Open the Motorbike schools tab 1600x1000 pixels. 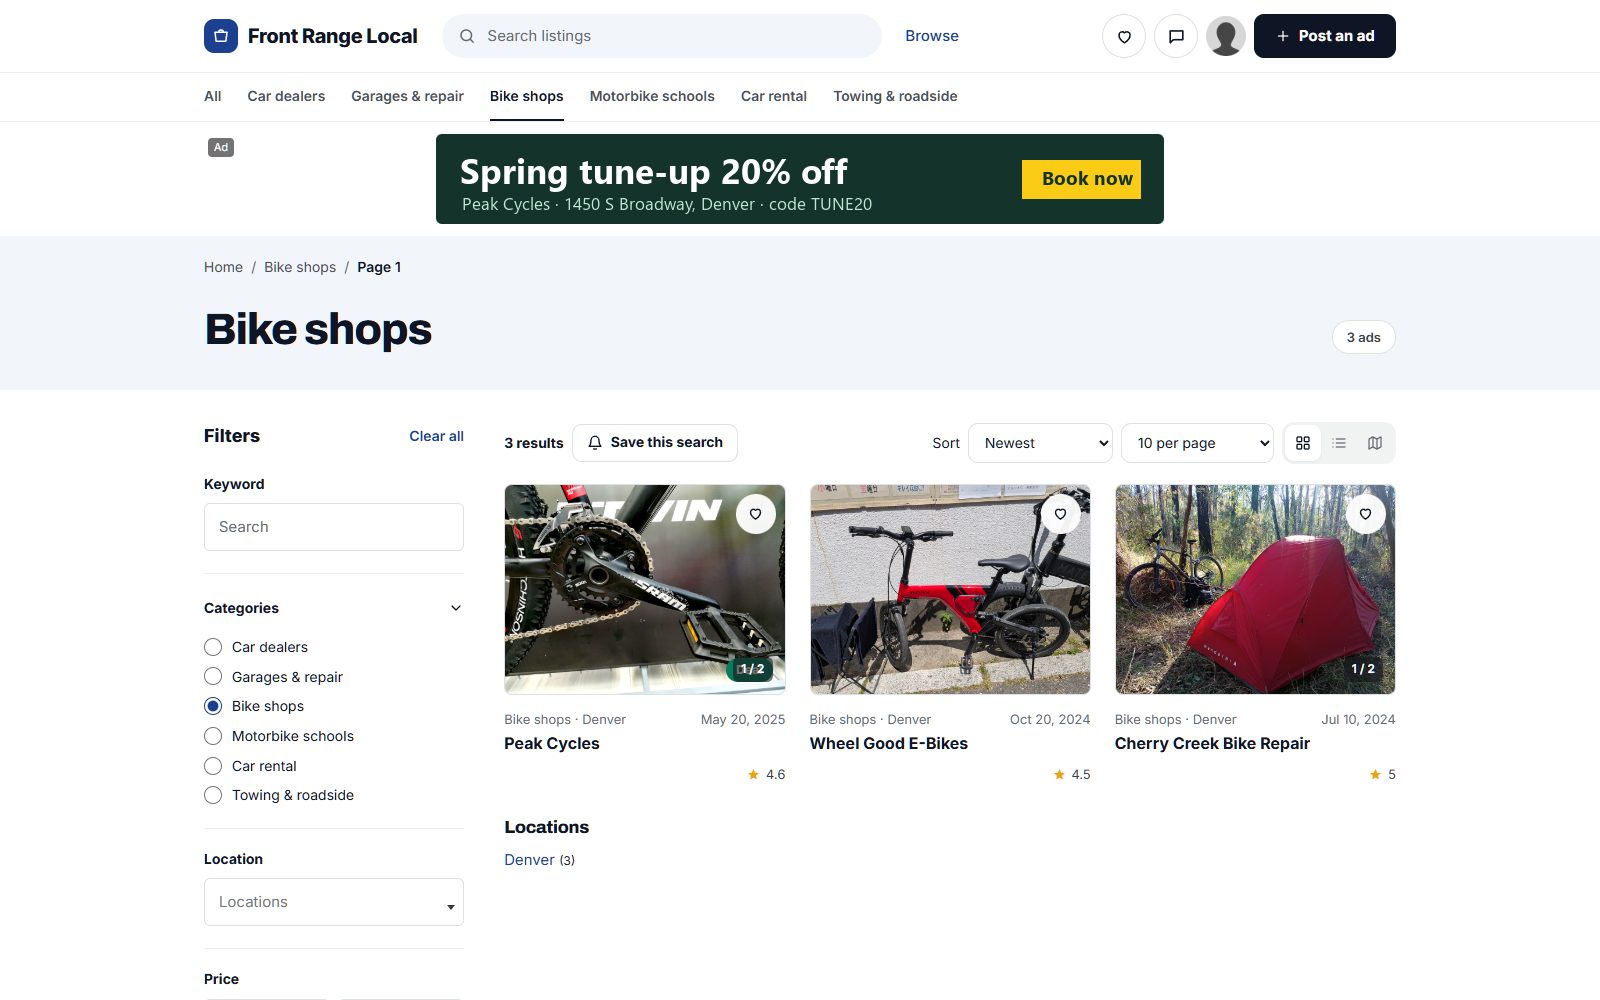pos(652,96)
